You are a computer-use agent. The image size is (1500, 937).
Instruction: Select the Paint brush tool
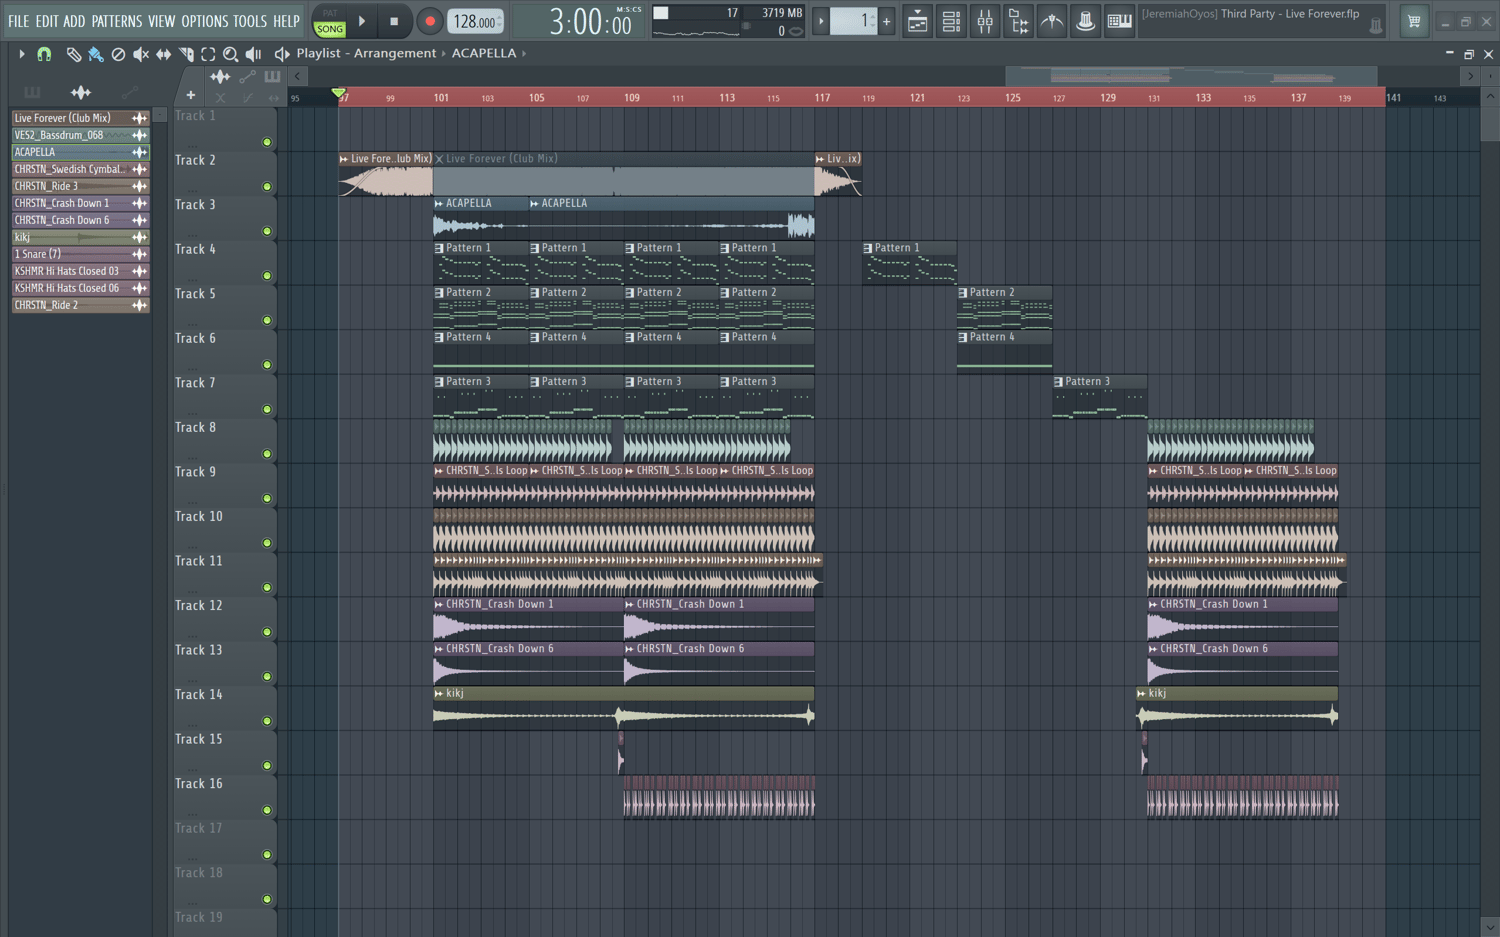click(95, 54)
